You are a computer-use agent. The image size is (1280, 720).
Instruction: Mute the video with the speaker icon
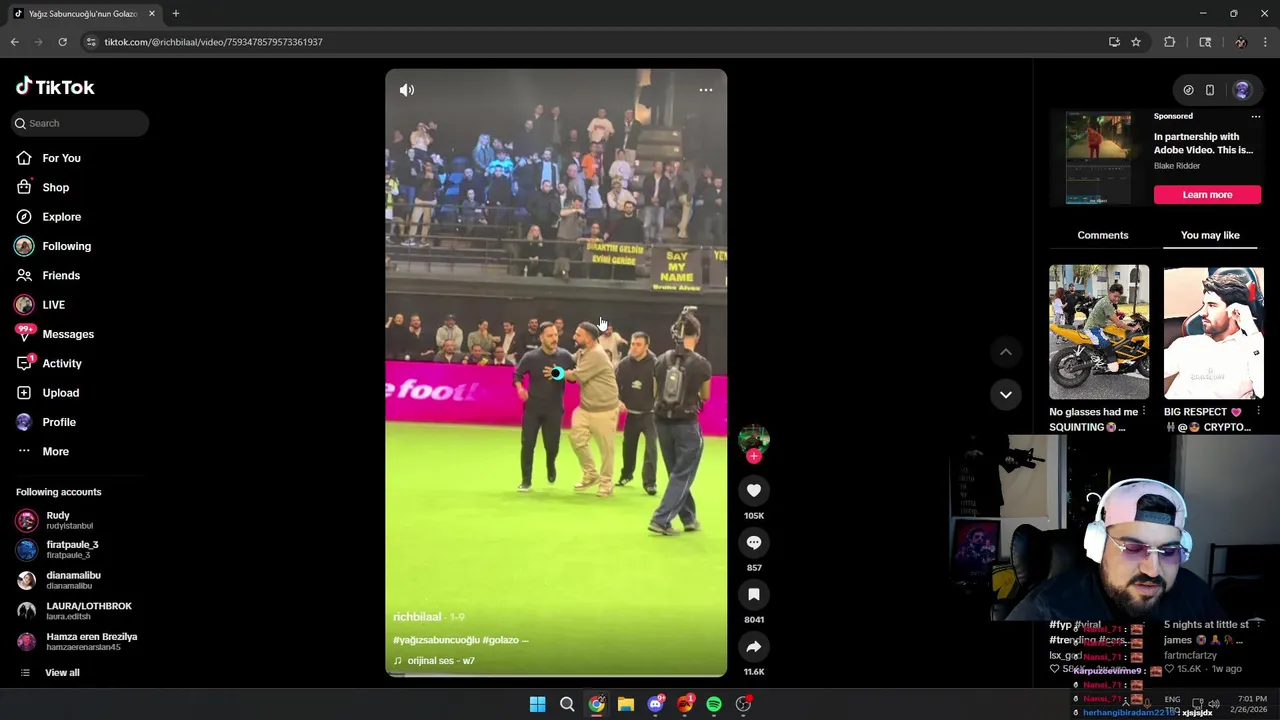407,90
